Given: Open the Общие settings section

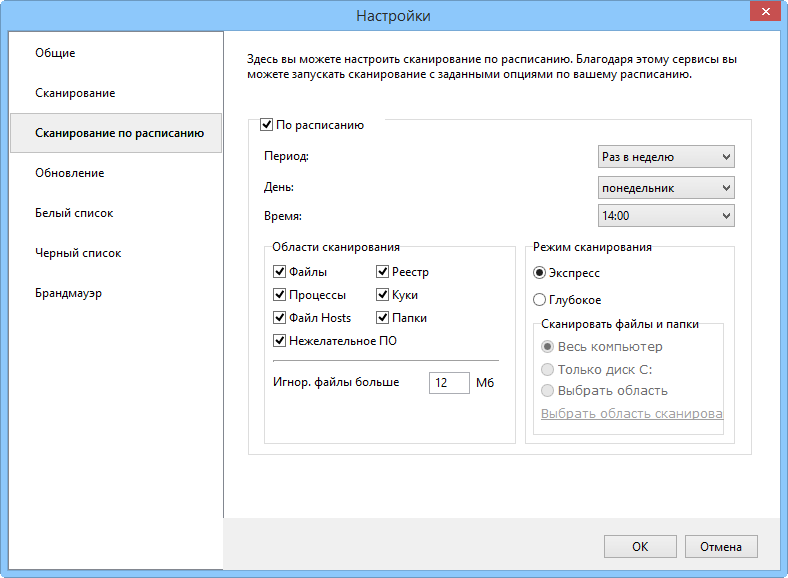Looking at the screenshot, I should 55,53.
